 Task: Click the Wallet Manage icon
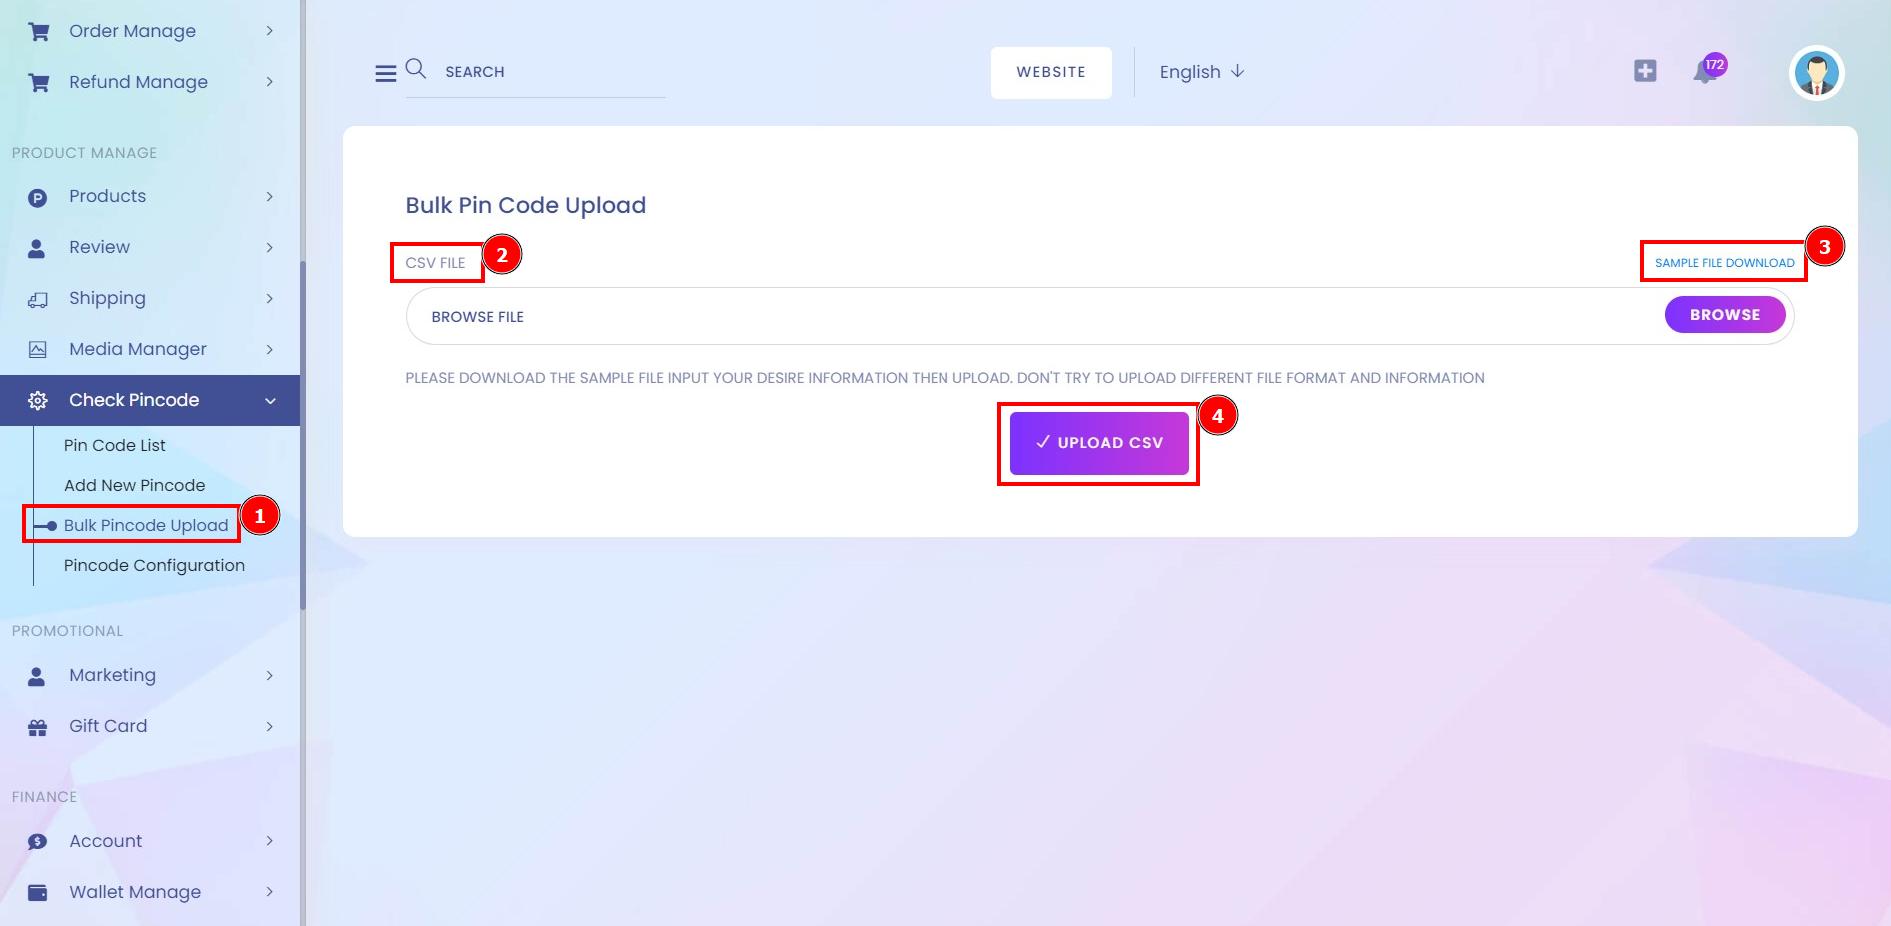click(x=37, y=893)
